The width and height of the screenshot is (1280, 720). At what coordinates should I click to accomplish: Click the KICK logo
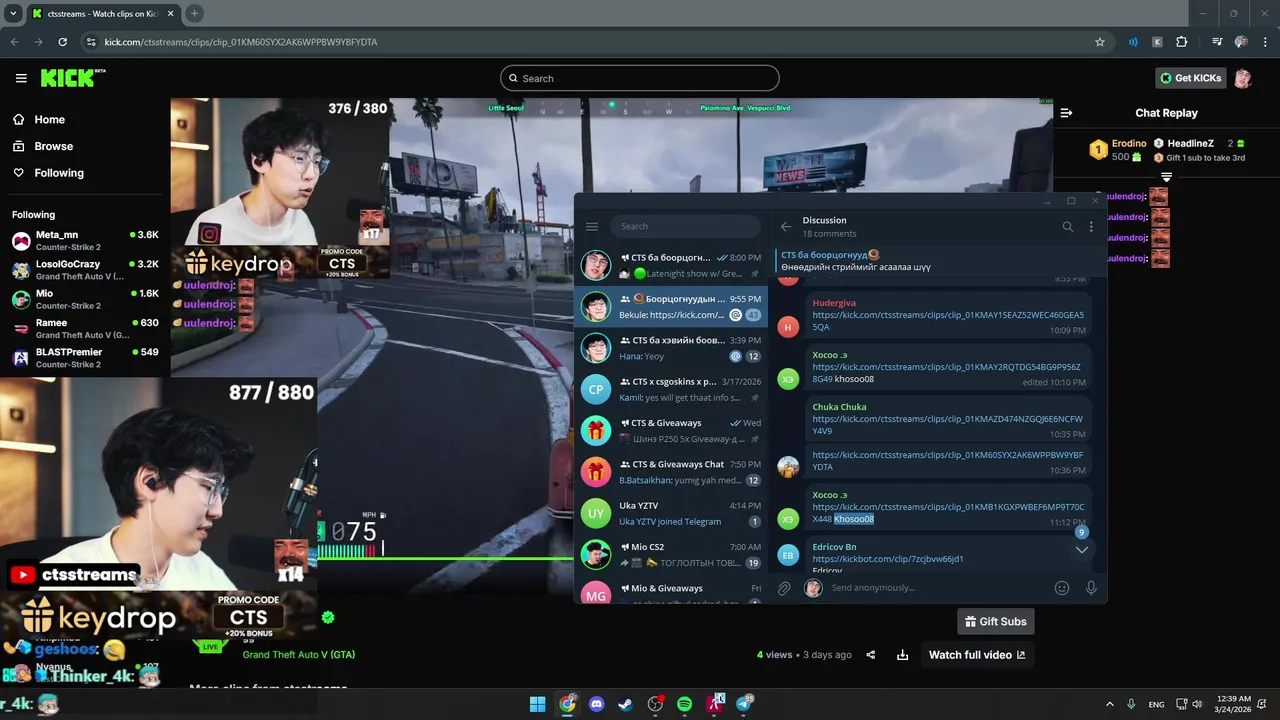[x=72, y=78]
